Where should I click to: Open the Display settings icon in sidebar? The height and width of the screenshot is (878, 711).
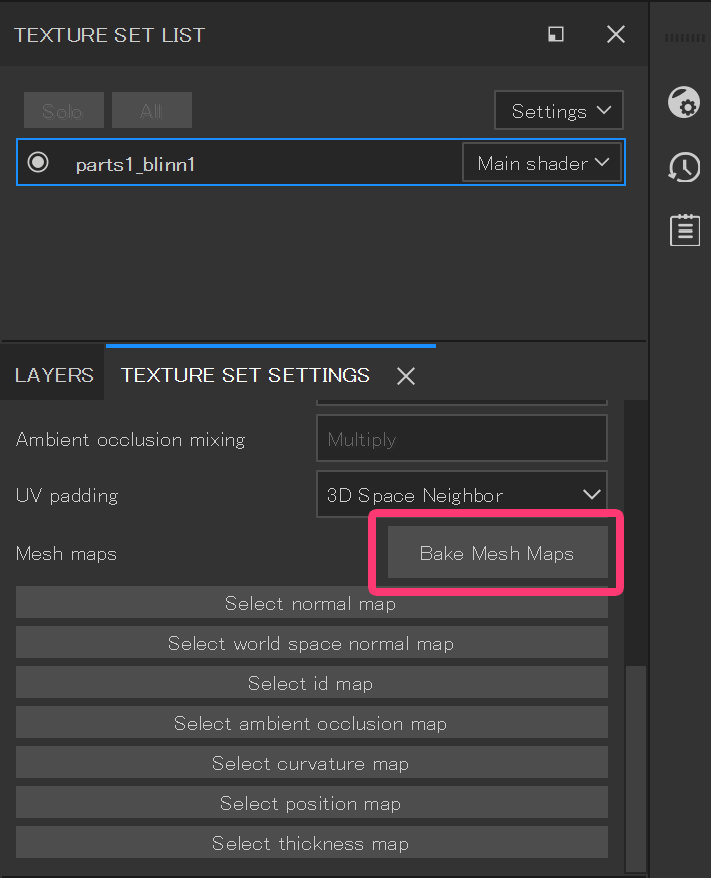[x=684, y=102]
